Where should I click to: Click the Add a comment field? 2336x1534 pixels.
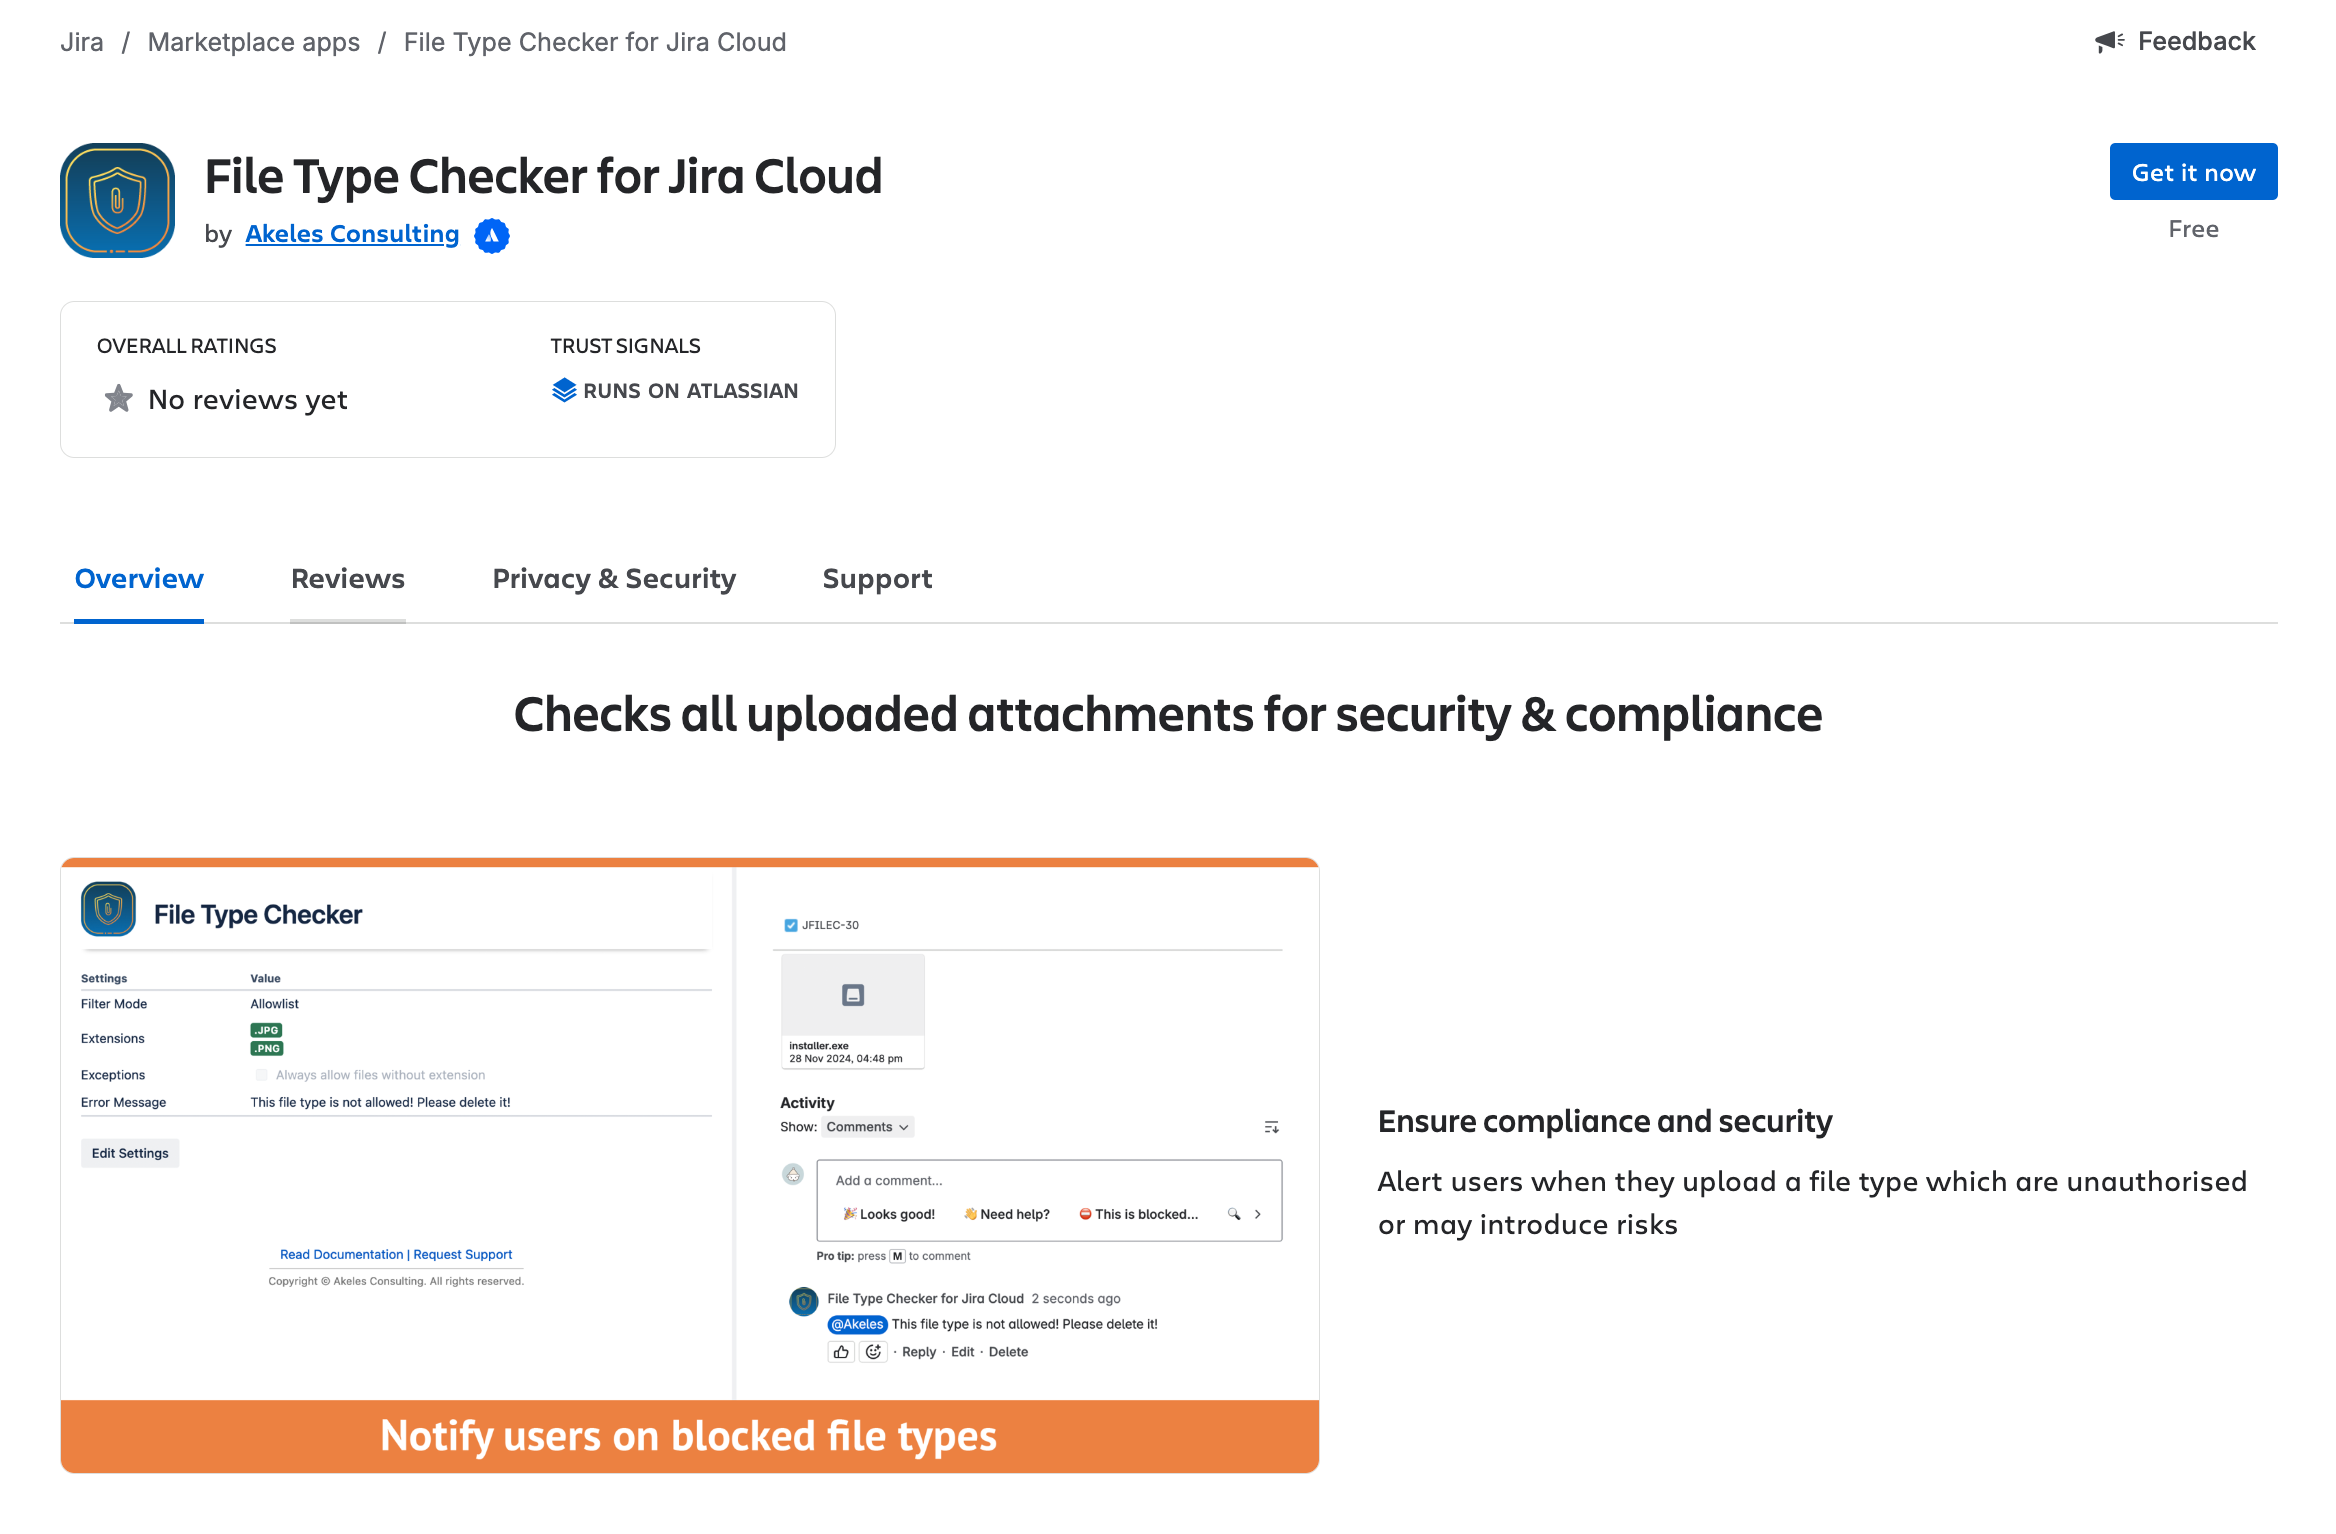coord(1000,1180)
